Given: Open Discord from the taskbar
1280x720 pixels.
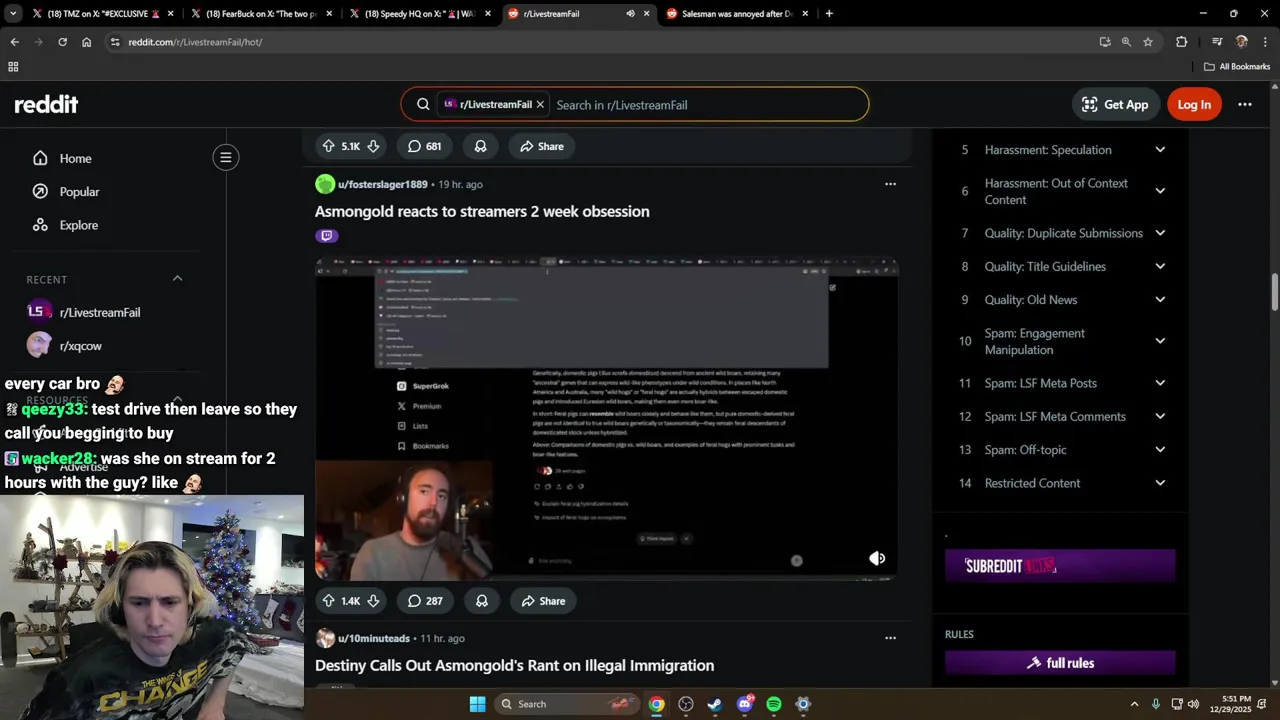Looking at the screenshot, I should [x=745, y=704].
